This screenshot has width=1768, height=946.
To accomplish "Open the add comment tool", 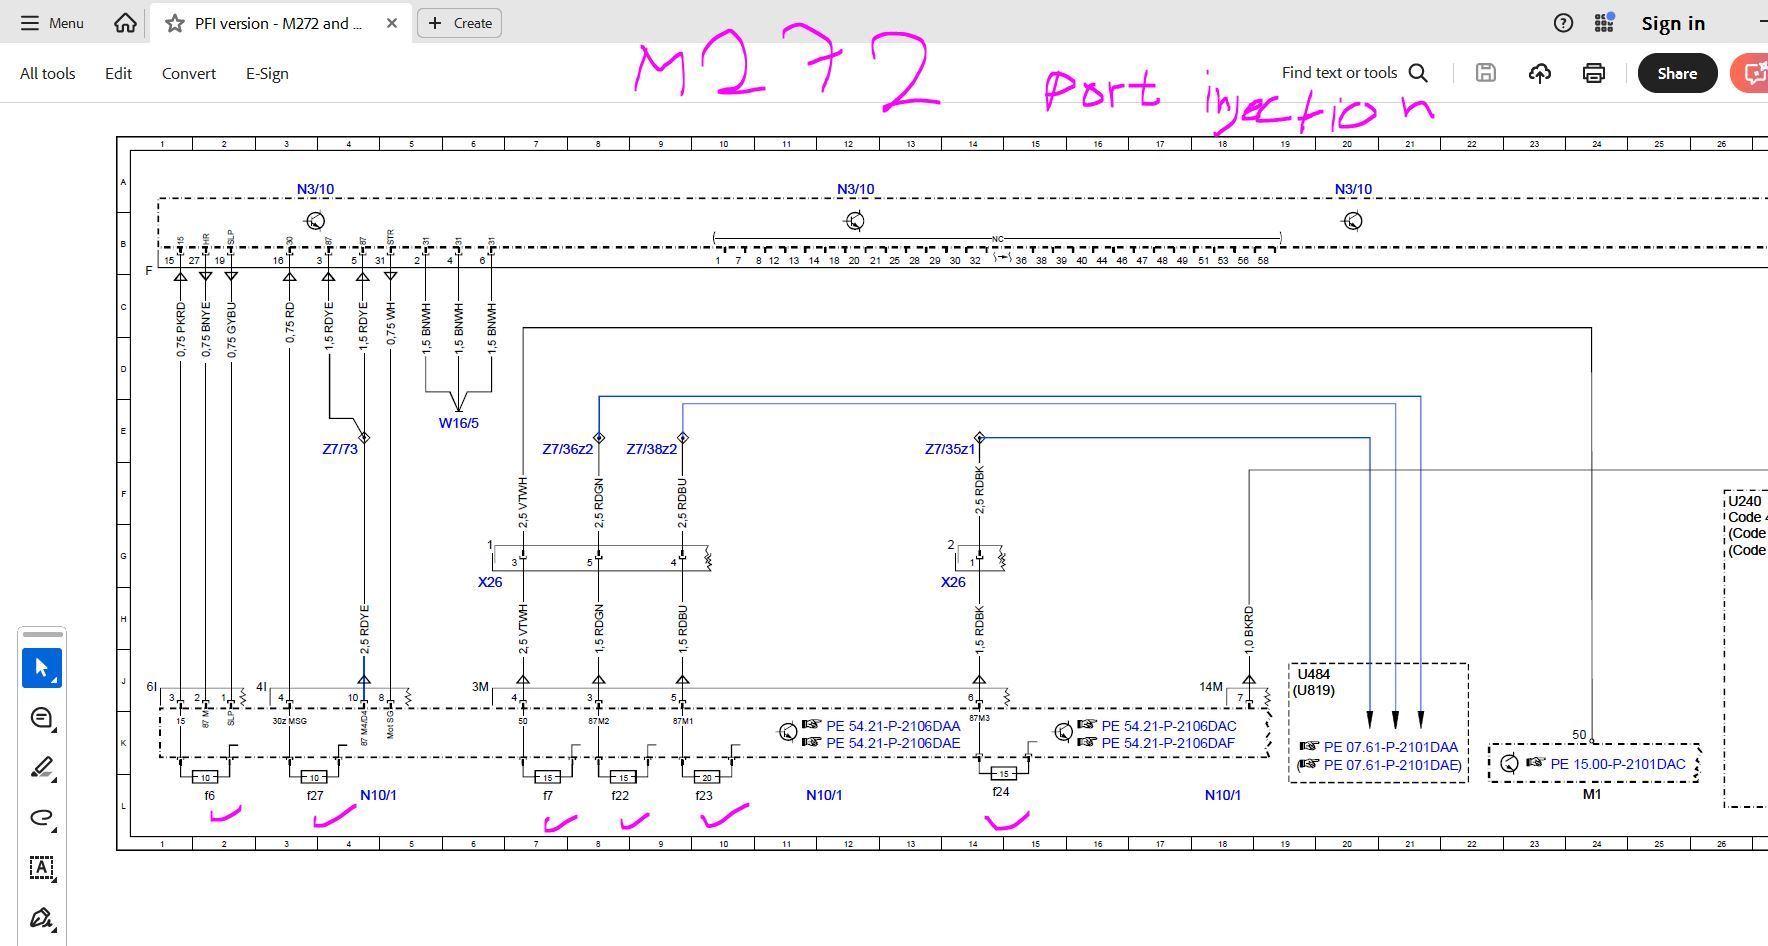I will (41, 718).
